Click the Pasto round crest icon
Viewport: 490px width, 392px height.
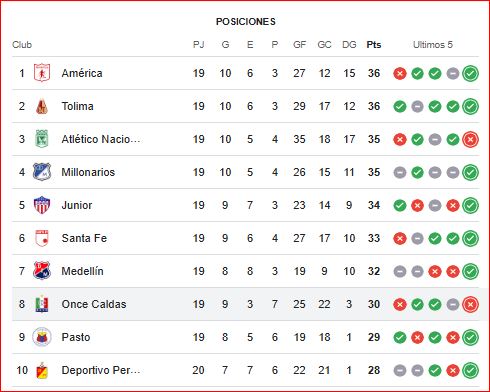[42, 337]
